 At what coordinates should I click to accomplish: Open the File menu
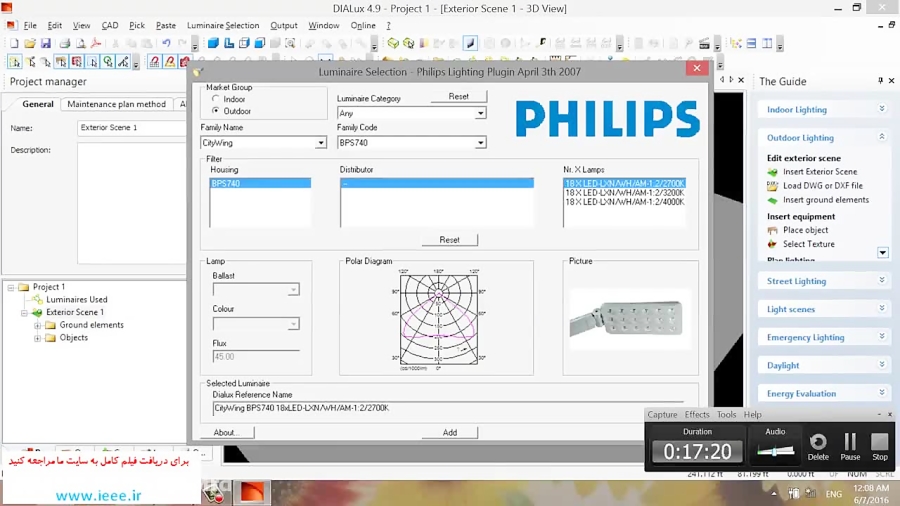(30, 26)
